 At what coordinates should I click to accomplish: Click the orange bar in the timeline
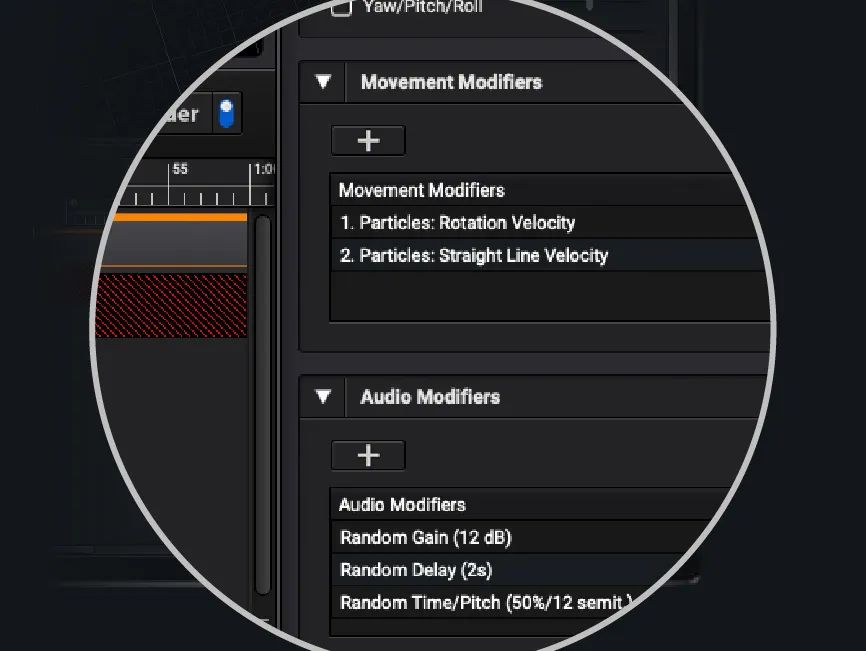click(x=181, y=216)
